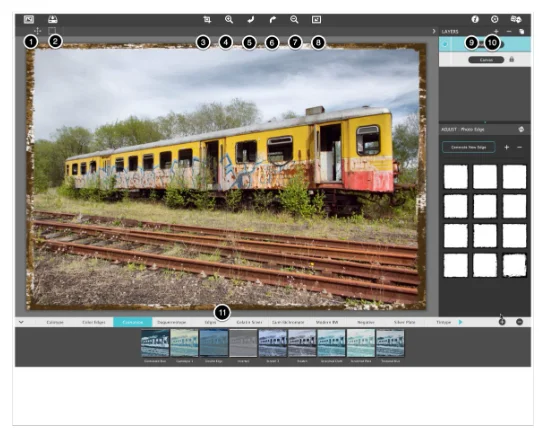The height and width of the screenshot is (431, 539).
Task: Apply the Cyanotype 1 preset thumbnail
Action: (x=184, y=343)
